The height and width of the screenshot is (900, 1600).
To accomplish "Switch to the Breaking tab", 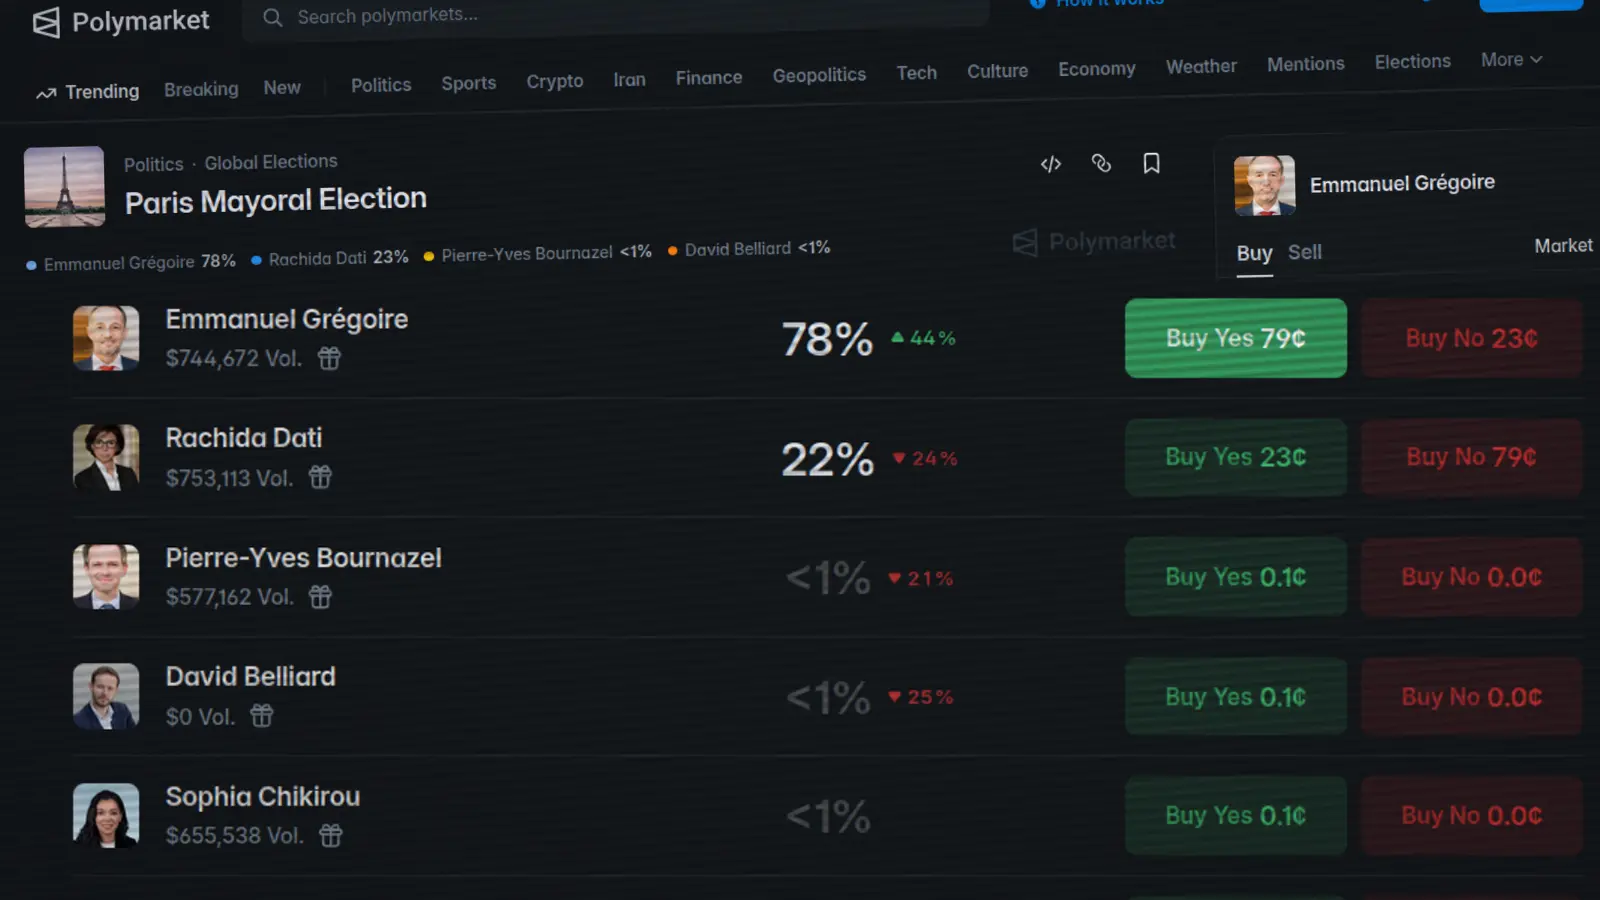I will [201, 89].
